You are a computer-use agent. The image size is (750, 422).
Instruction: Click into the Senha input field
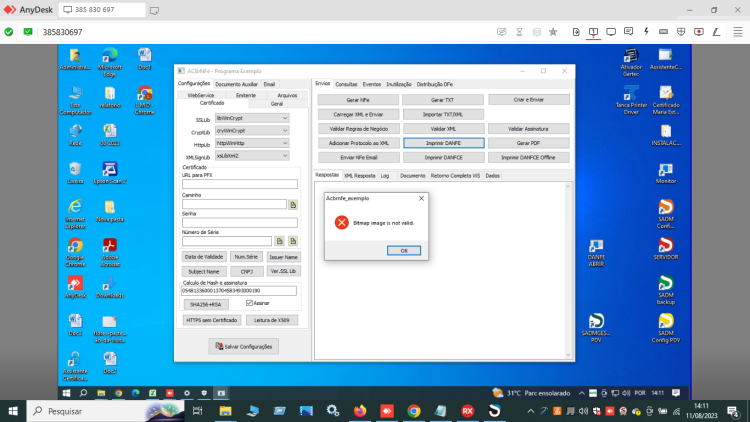(240, 222)
